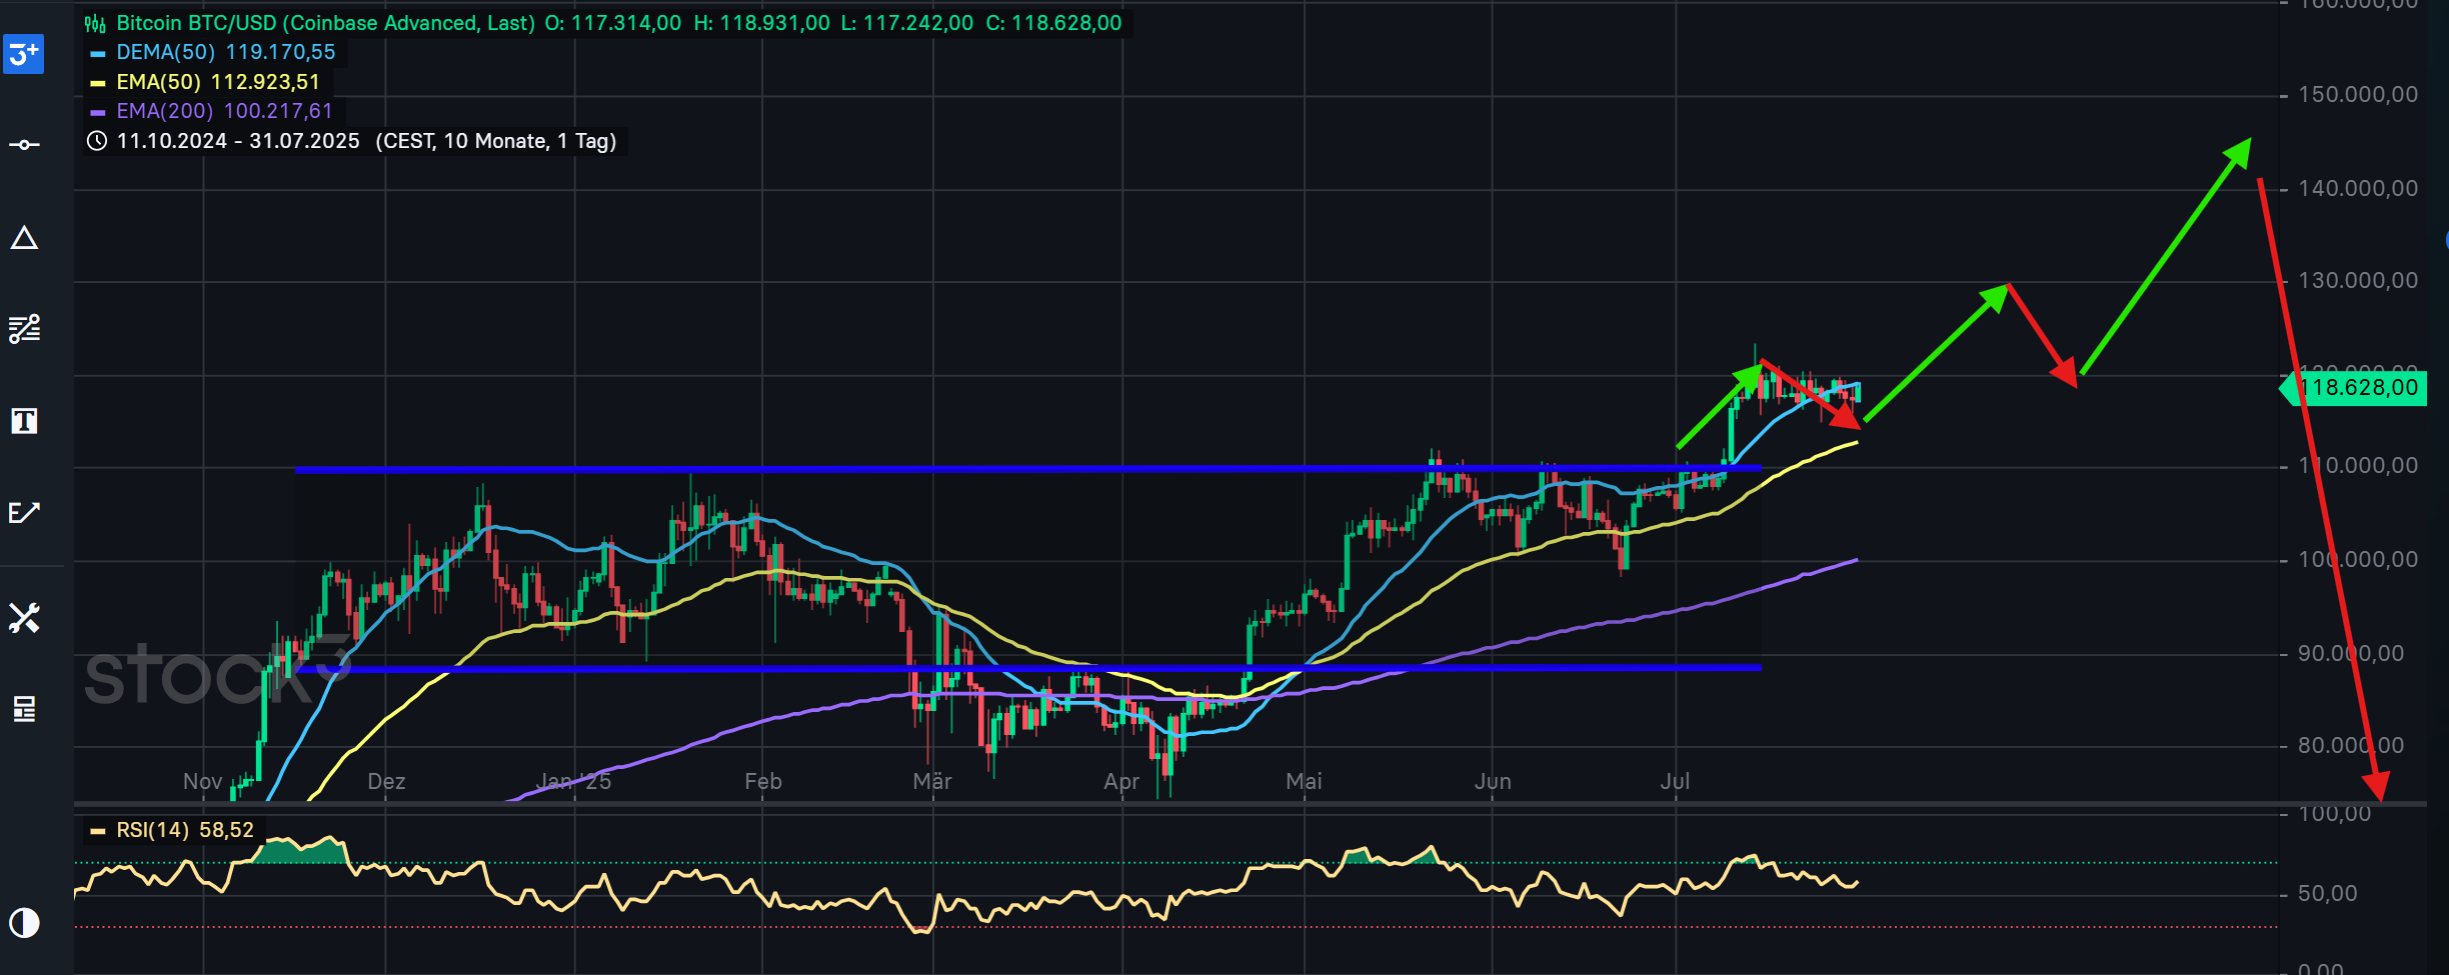This screenshot has height=975, width=2449.
Task: Open the Bitcoin BTC/USD instrument title
Action: click(x=325, y=23)
